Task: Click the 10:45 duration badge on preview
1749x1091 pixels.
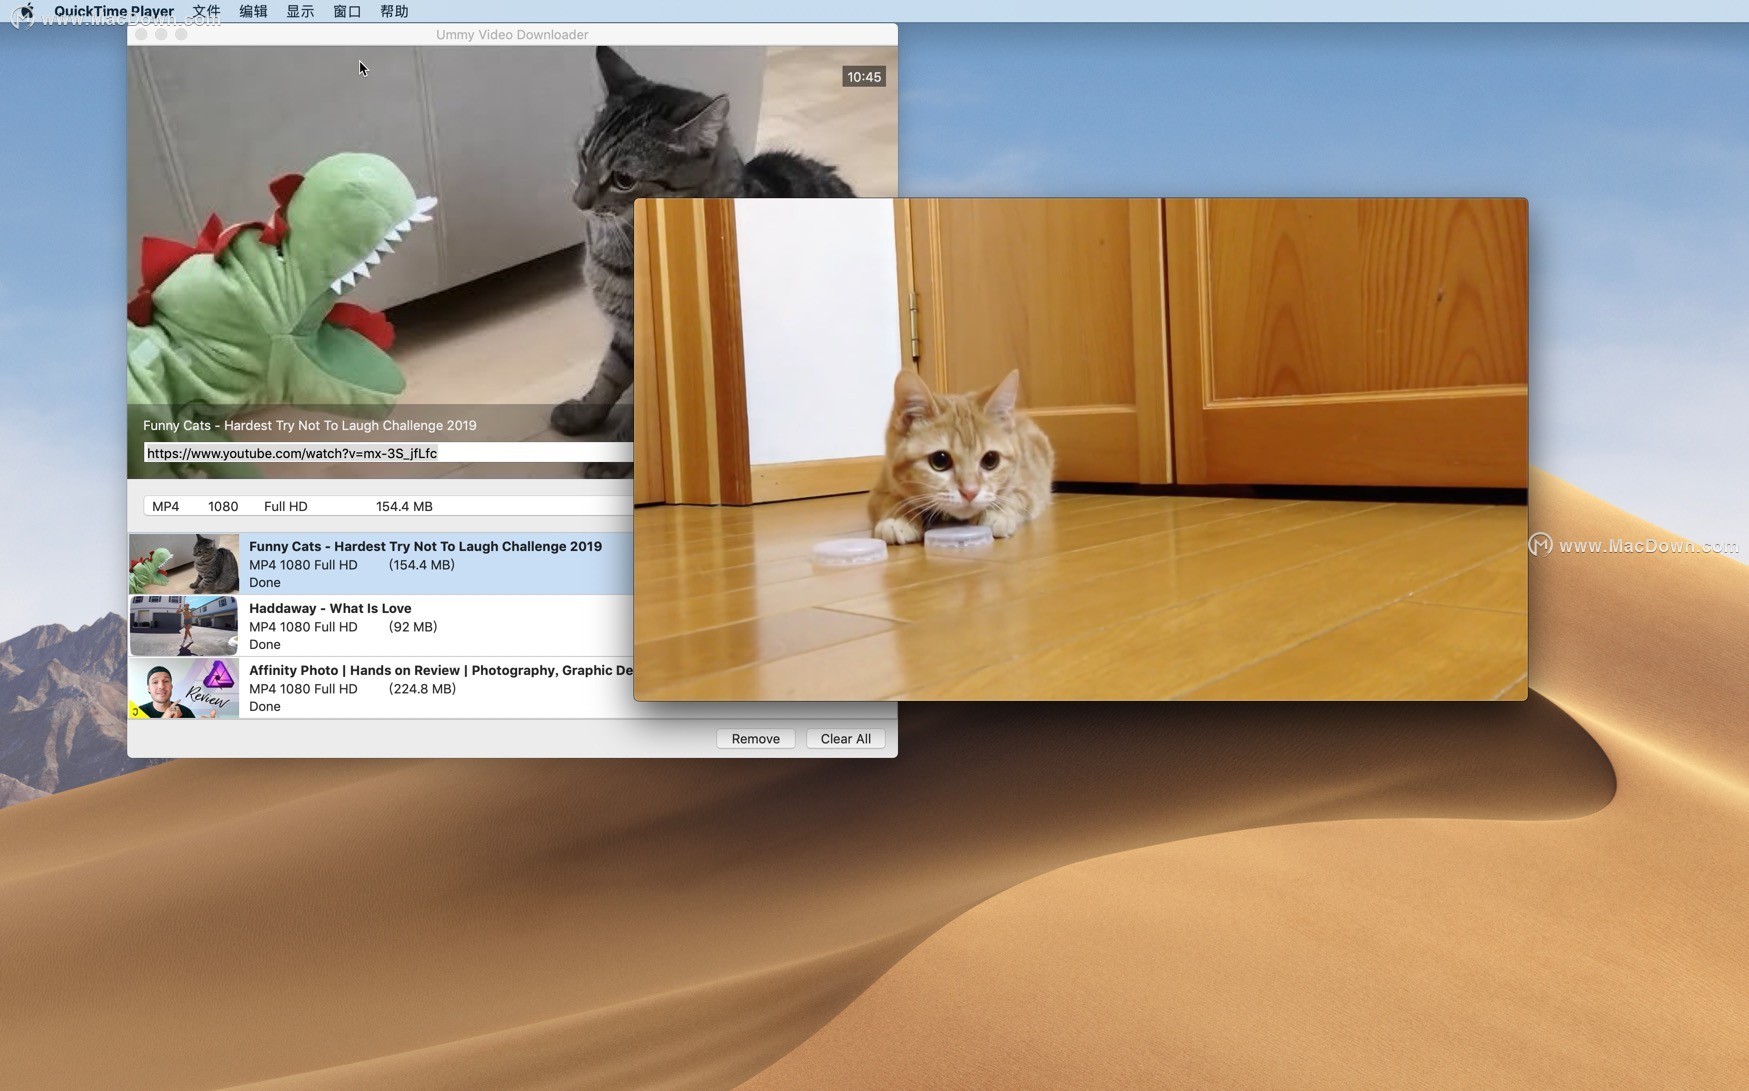Action: pos(864,77)
